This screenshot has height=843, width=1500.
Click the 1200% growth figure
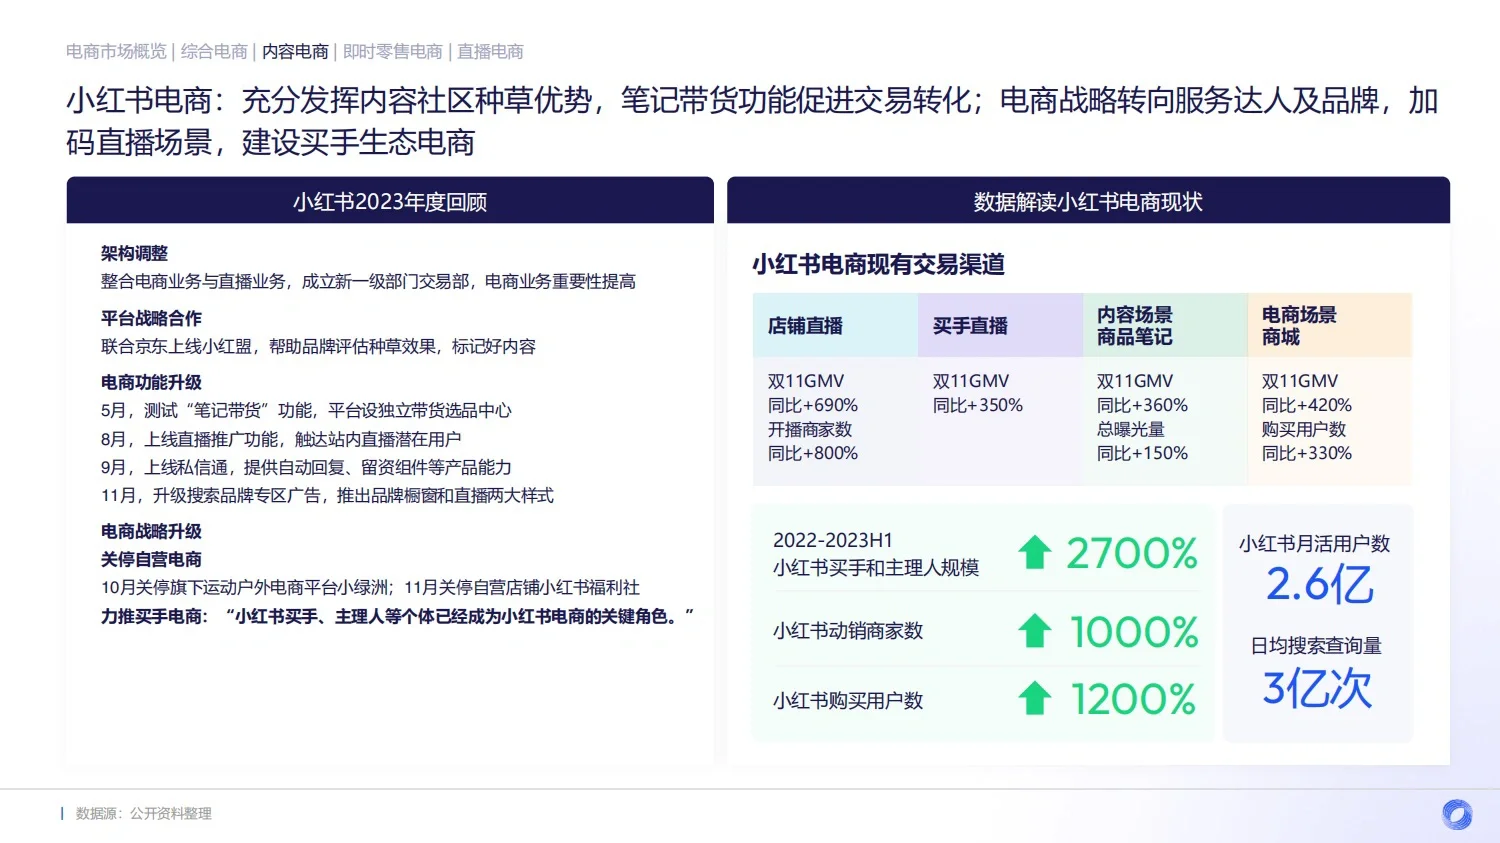click(1134, 700)
